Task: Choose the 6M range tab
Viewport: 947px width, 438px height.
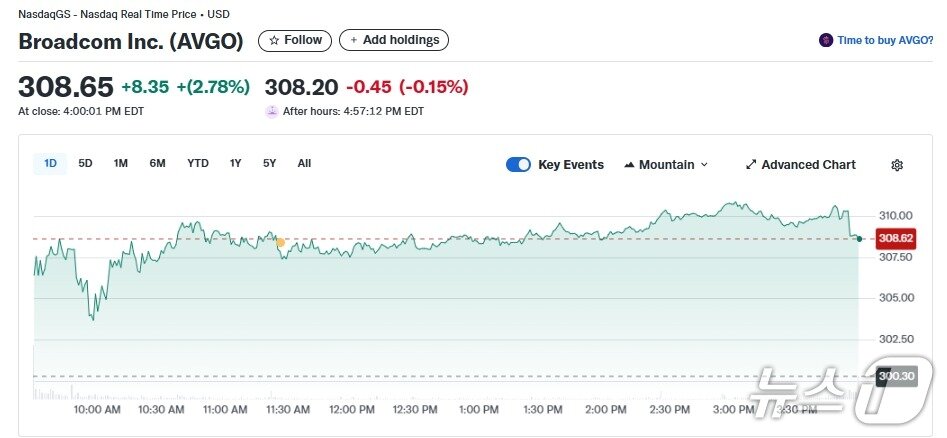Action: point(157,163)
